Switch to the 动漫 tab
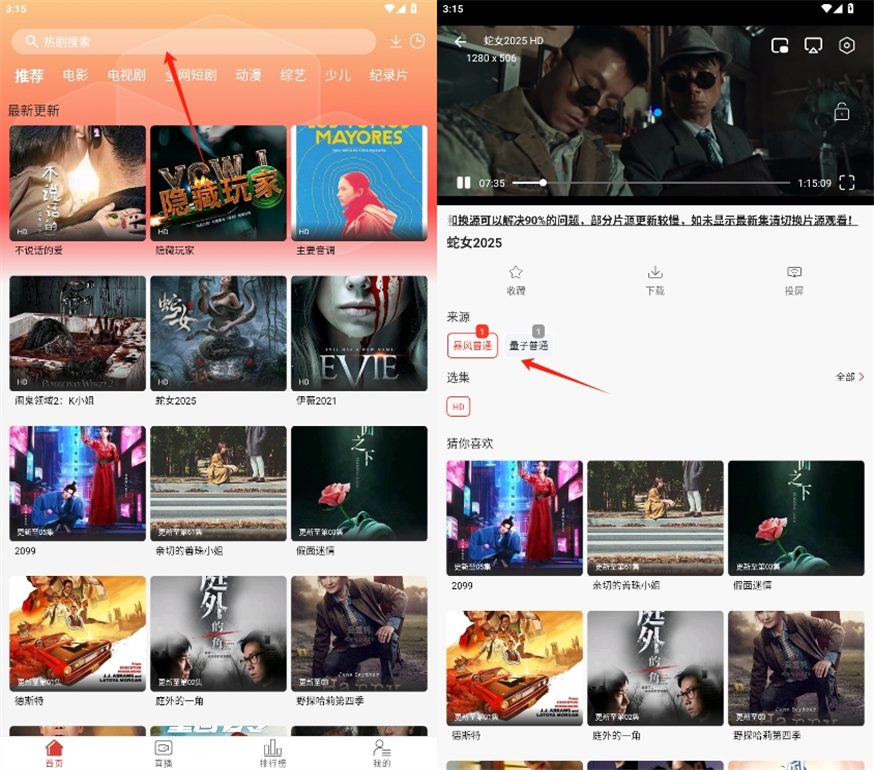This screenshot has height=770, width=874. pos(249,75)
